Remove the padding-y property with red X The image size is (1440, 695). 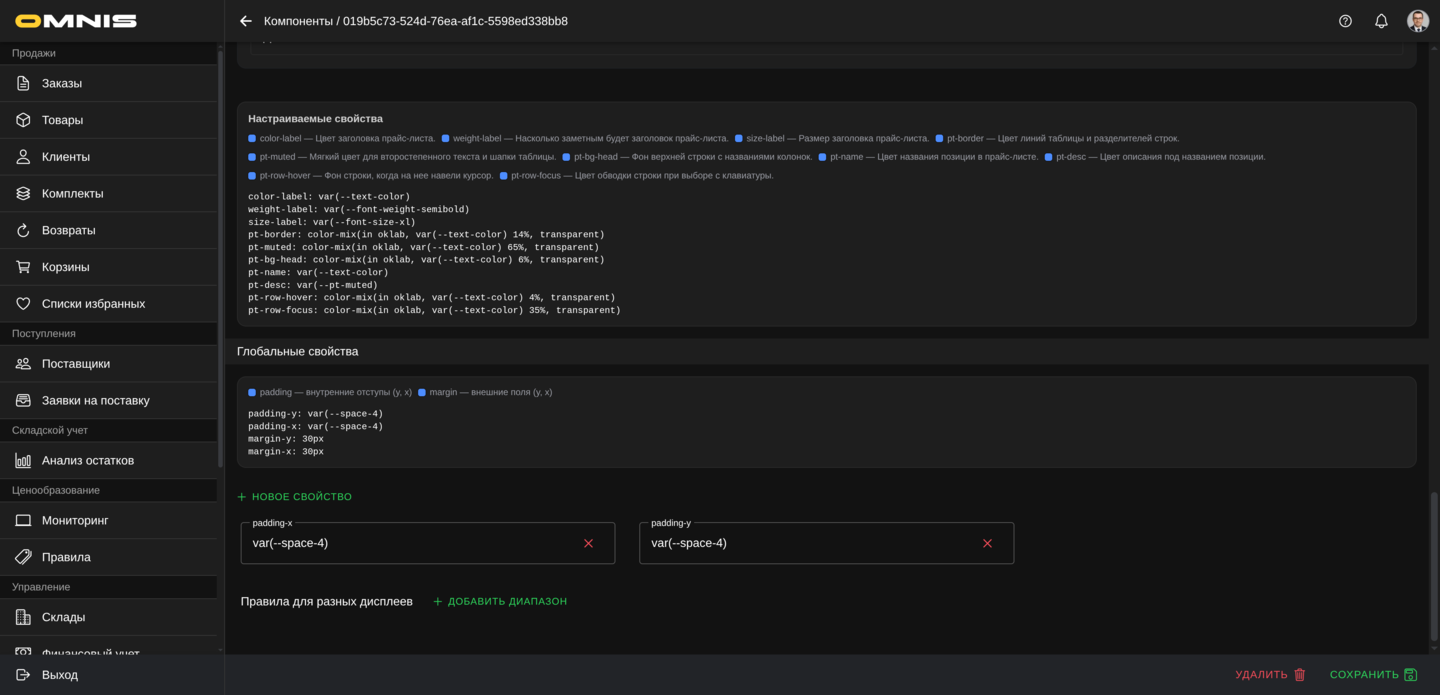[987, 543]
